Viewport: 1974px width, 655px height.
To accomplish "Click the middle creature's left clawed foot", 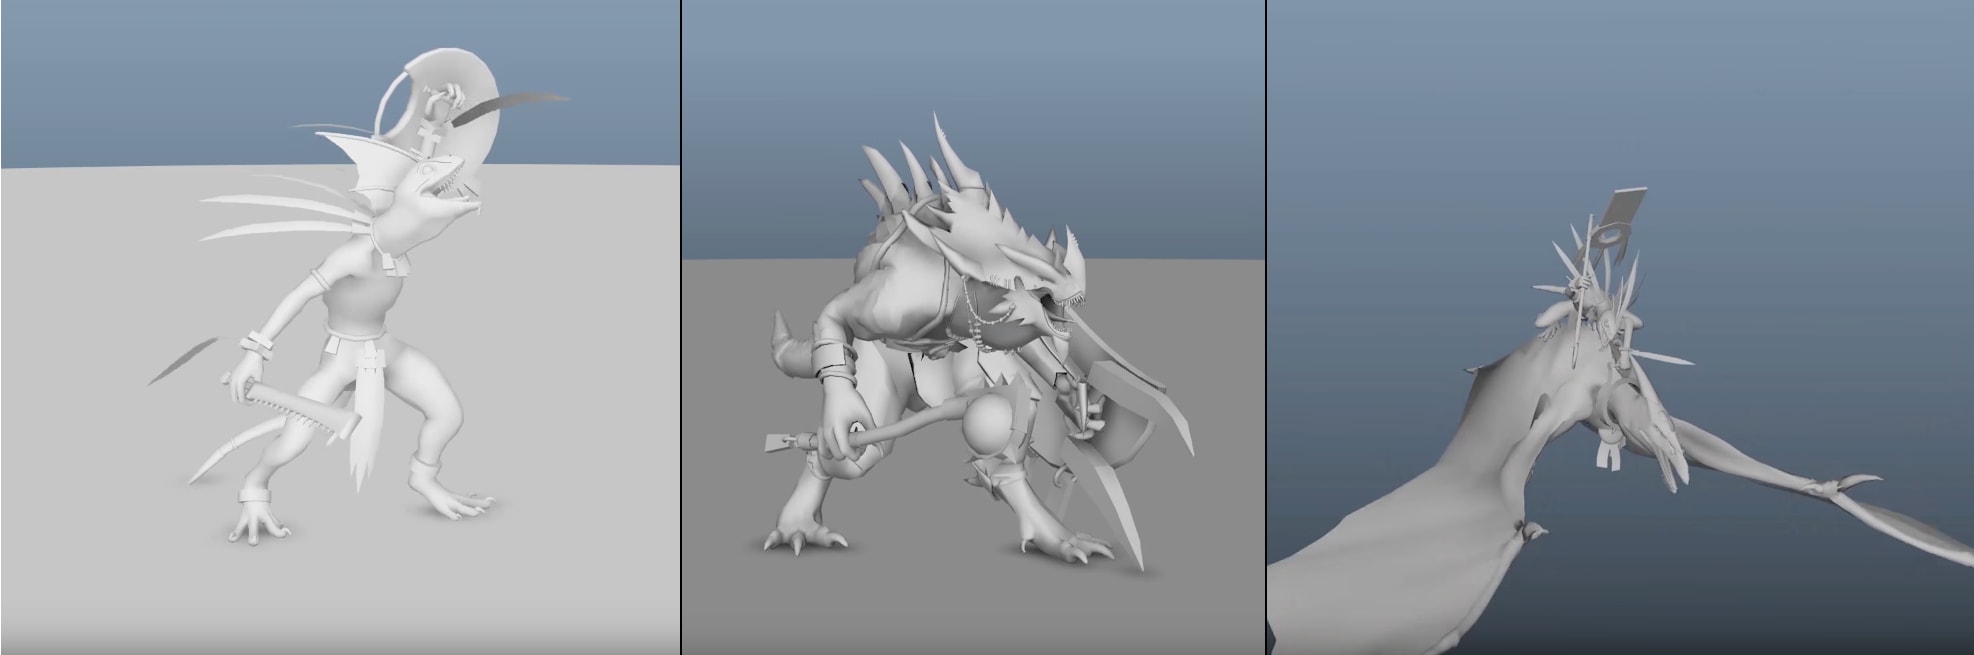I will [800, 534].
